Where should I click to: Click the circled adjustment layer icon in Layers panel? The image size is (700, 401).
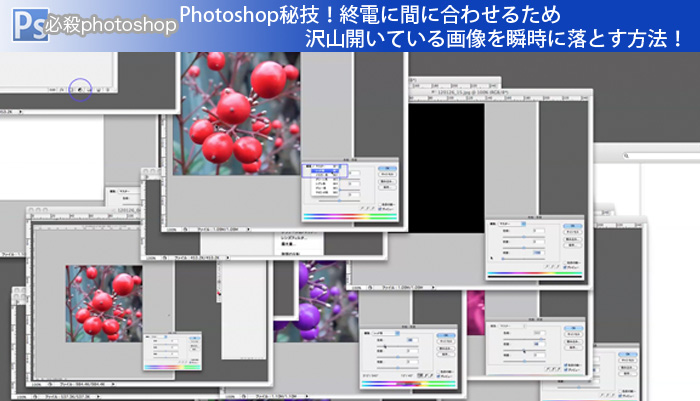click(x=80, y=90)
